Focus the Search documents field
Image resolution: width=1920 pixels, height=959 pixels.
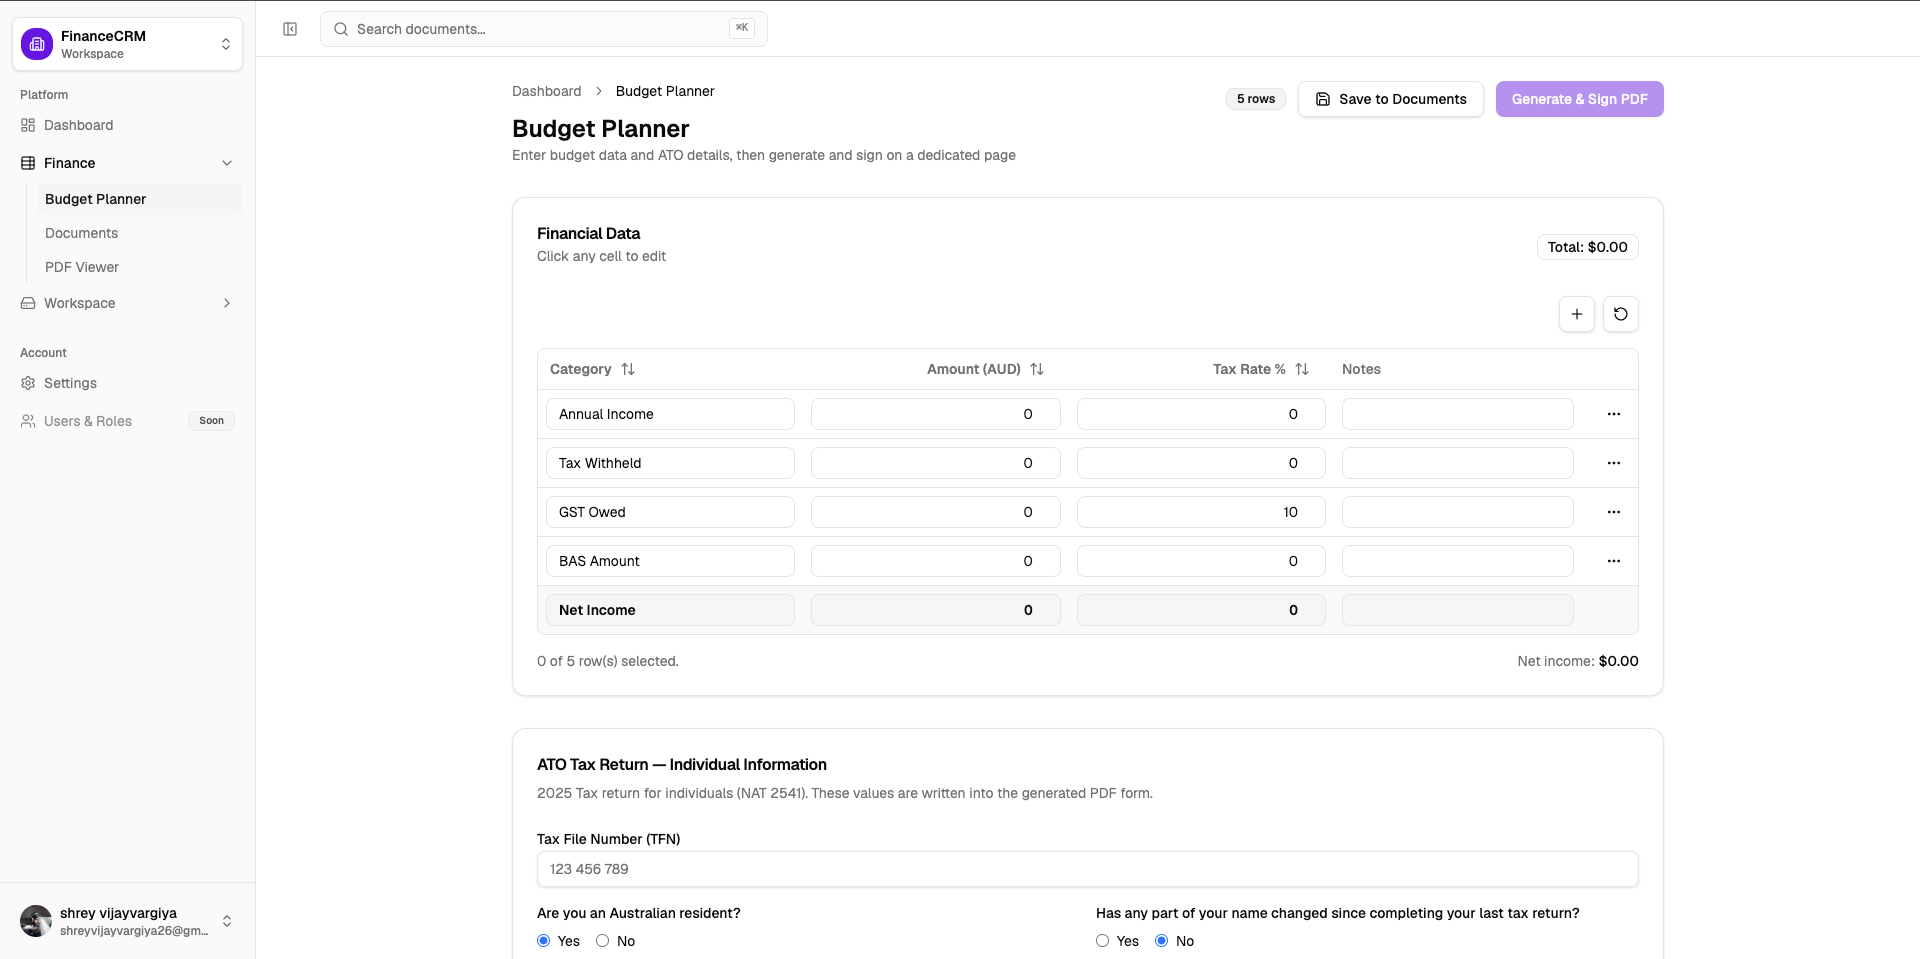(543, 29)
